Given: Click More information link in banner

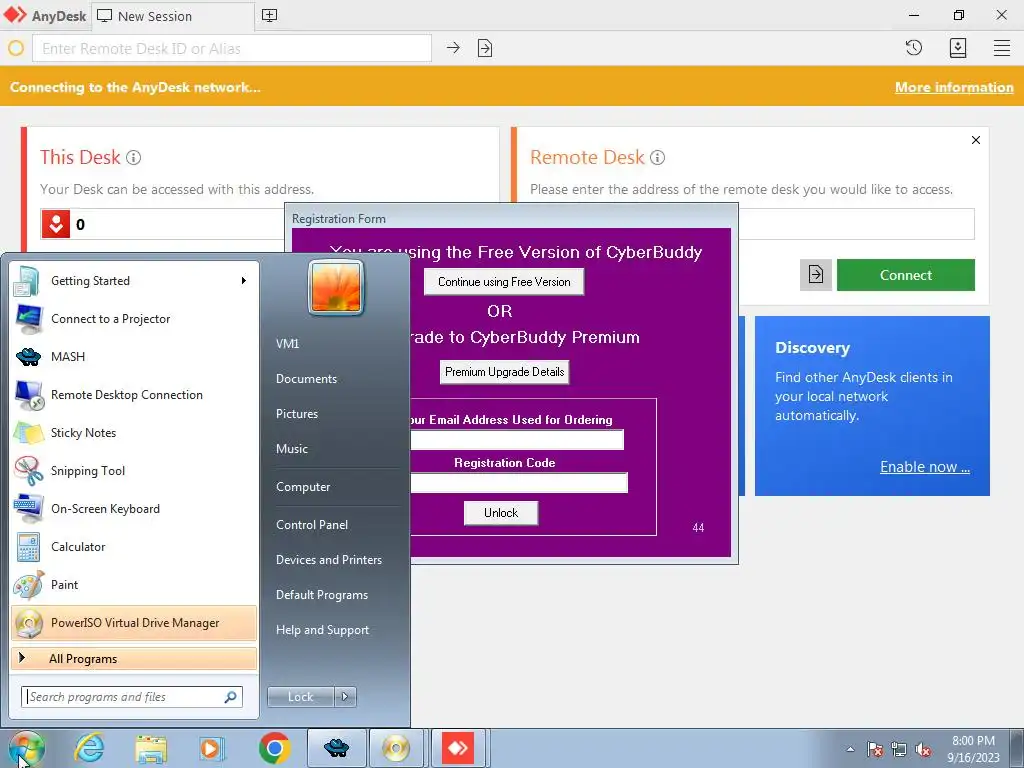Looking at the screenshot, I should pos(954,87).
